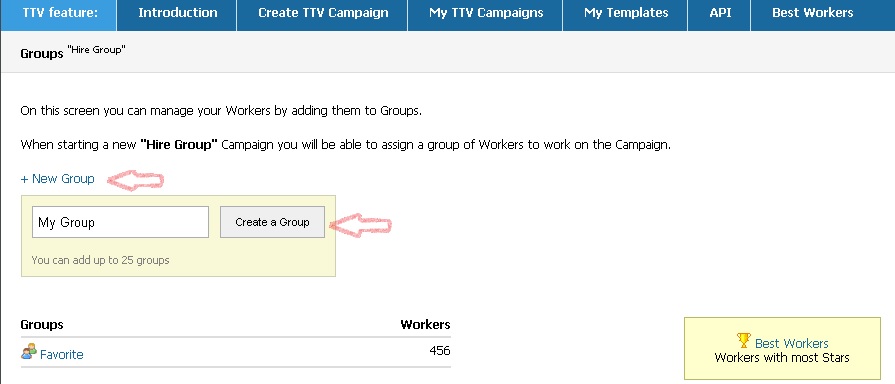The height and width of the screenshot is (384, 895).
Task: Open Best Workers tab in top navigation
Action: pos(812,13)
